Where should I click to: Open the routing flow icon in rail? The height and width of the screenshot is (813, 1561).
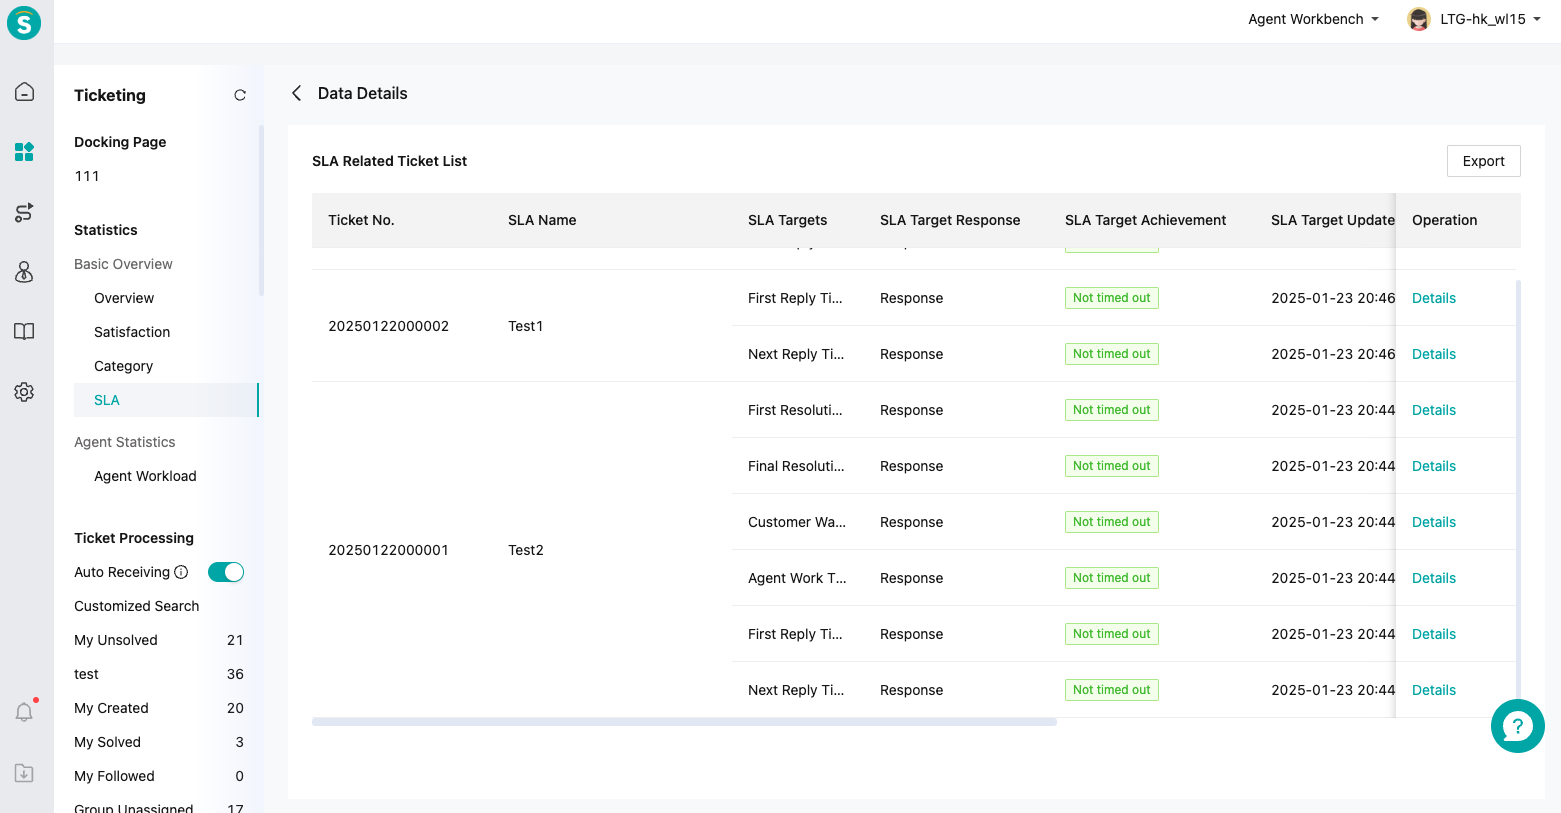click(25, 212)
